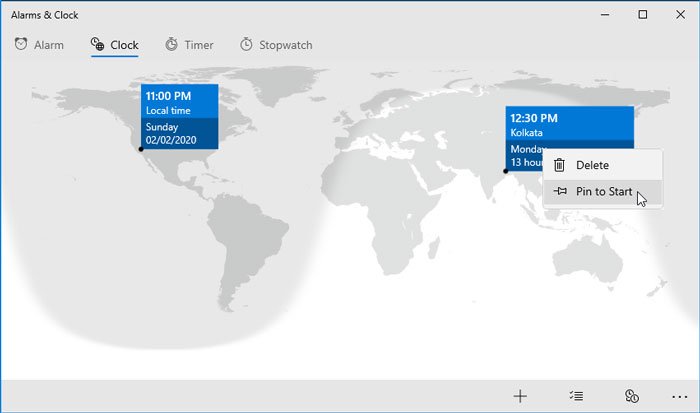Click the Sunday 02/02/2020 date text
Viewport: 700px width, 413px height.
(171, 133)
